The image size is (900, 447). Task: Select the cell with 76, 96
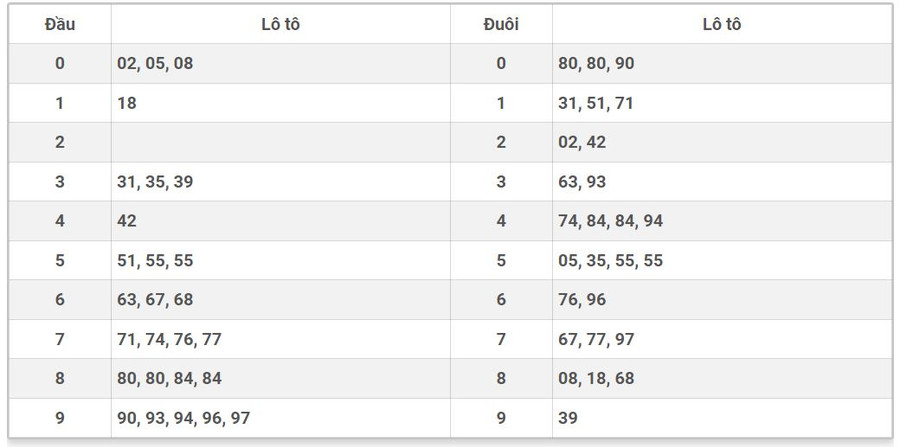click(582, 300)
